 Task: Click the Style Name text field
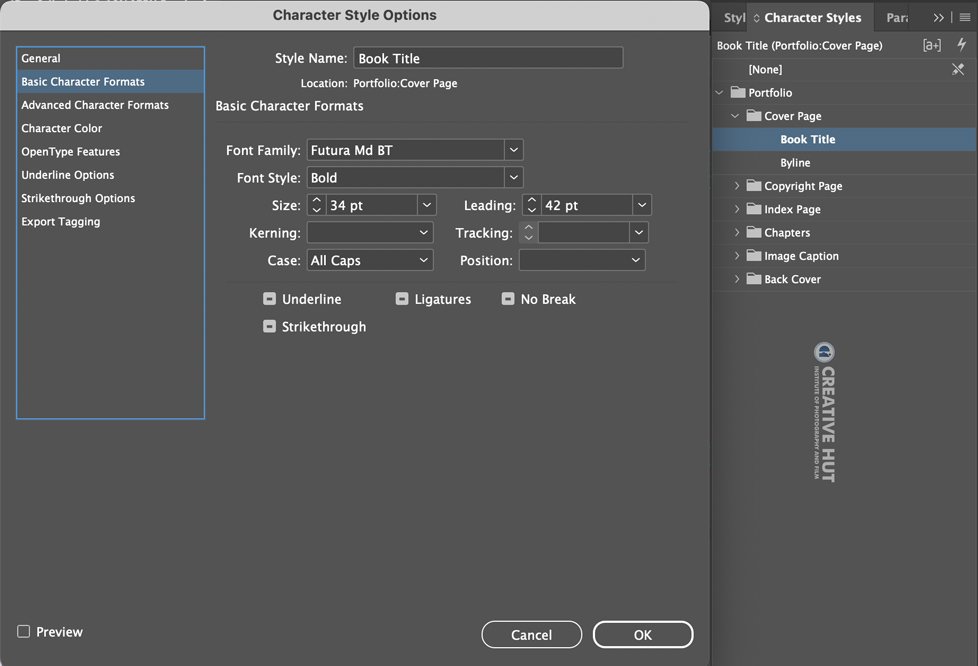click(x=488, y=58)
